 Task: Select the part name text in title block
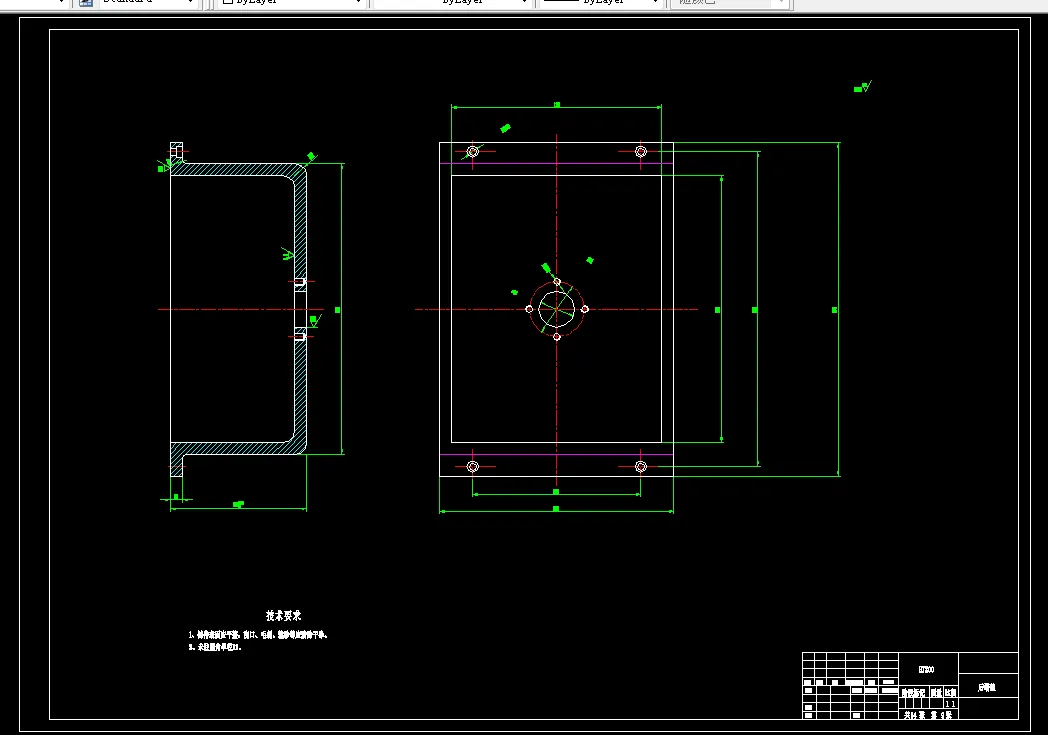(x=987, y=687)
